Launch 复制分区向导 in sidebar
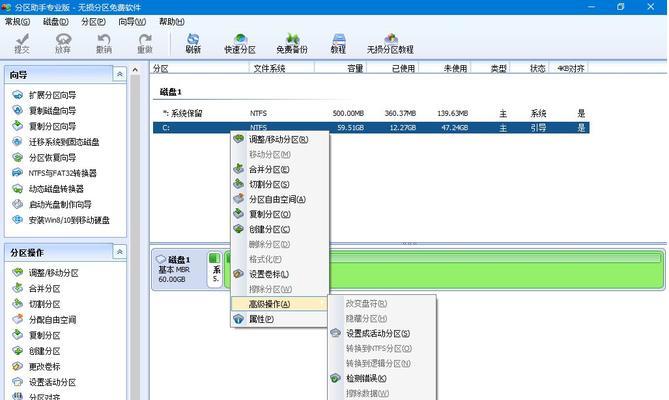 point(44,126)
